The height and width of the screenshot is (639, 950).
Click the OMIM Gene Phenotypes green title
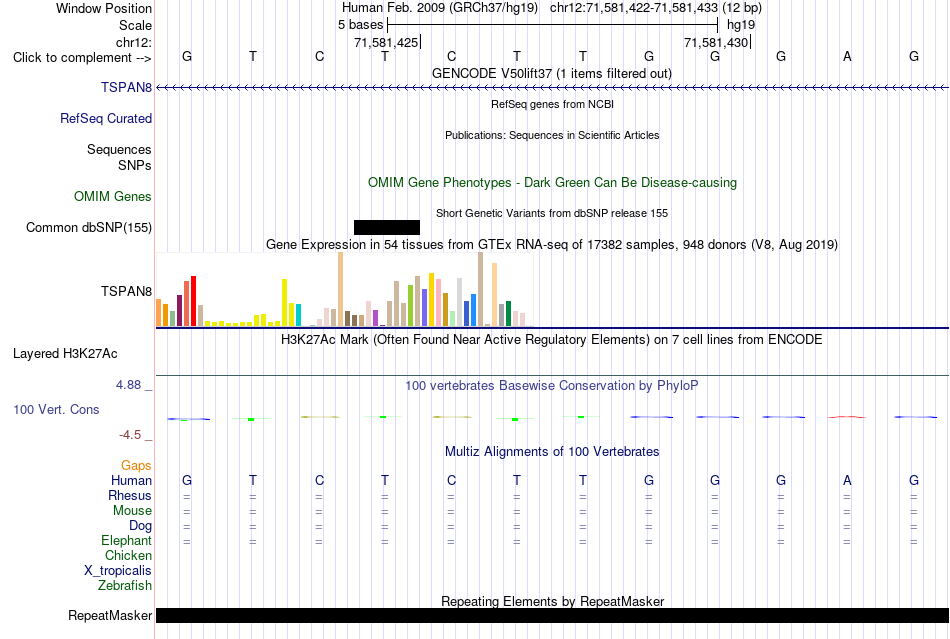pos(552,182)
